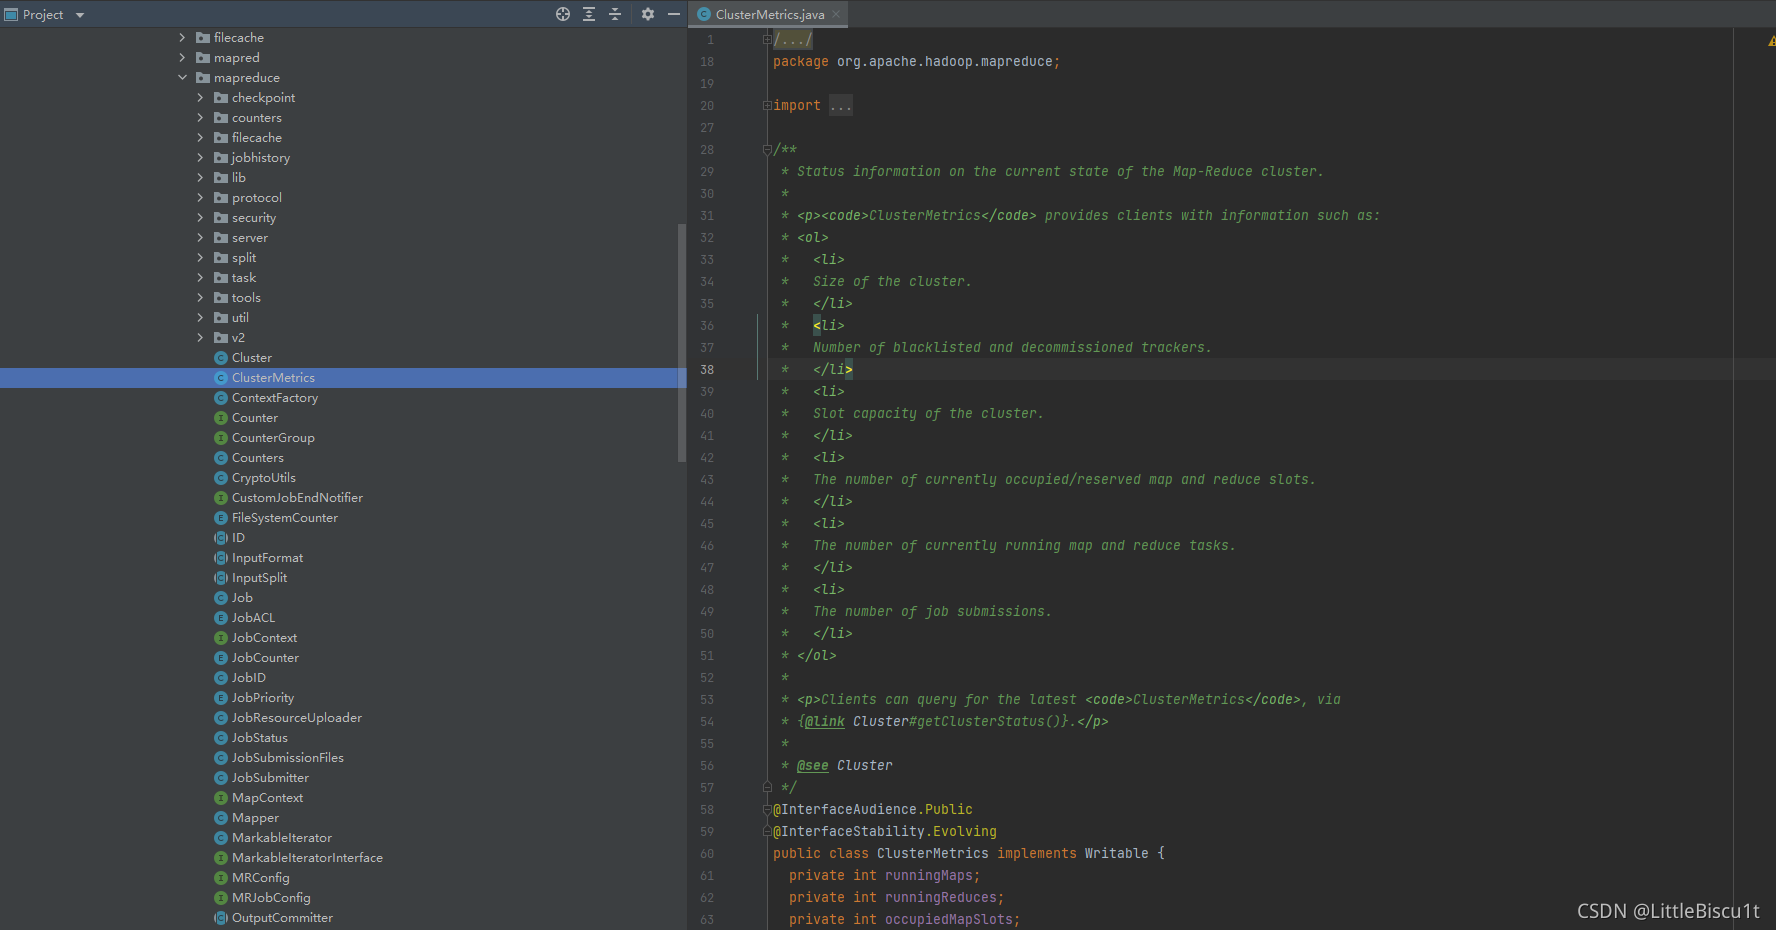Close the ClusterMetrics.java tab

click(836, 14)
